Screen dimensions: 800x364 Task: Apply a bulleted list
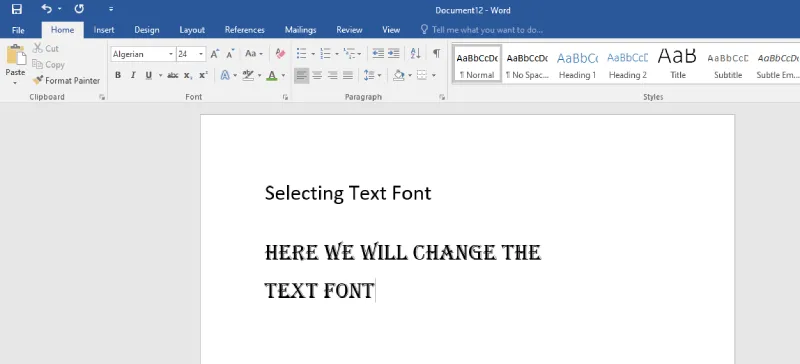coord(302,54)
